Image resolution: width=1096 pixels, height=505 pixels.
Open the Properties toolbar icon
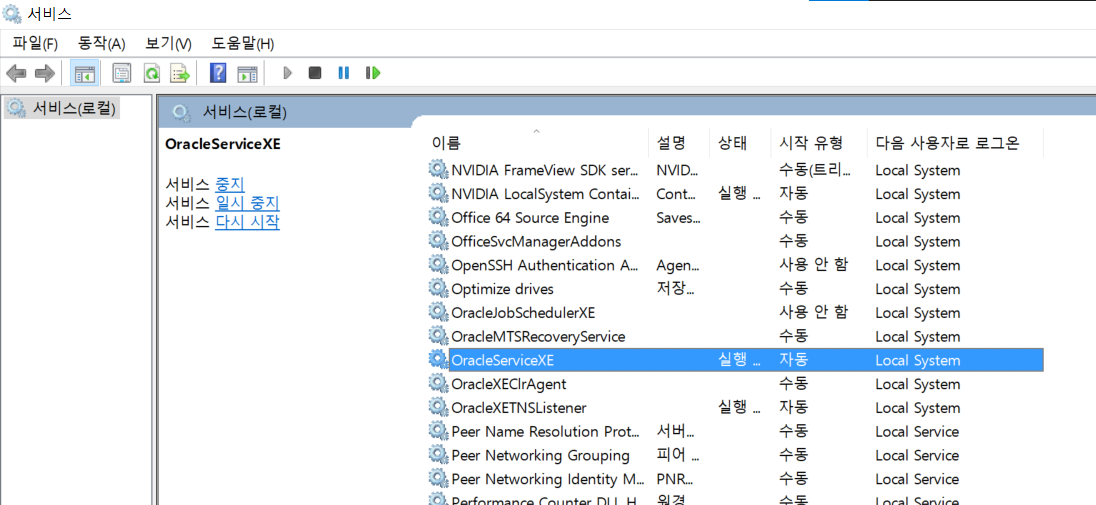tap(122, 73)
